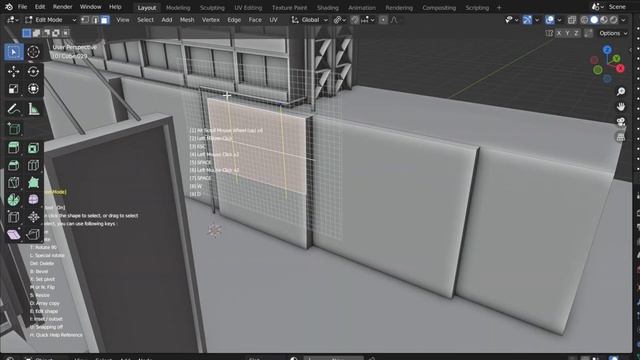
Task: Select the Extrude Region tool
Action: pos(14,148)
